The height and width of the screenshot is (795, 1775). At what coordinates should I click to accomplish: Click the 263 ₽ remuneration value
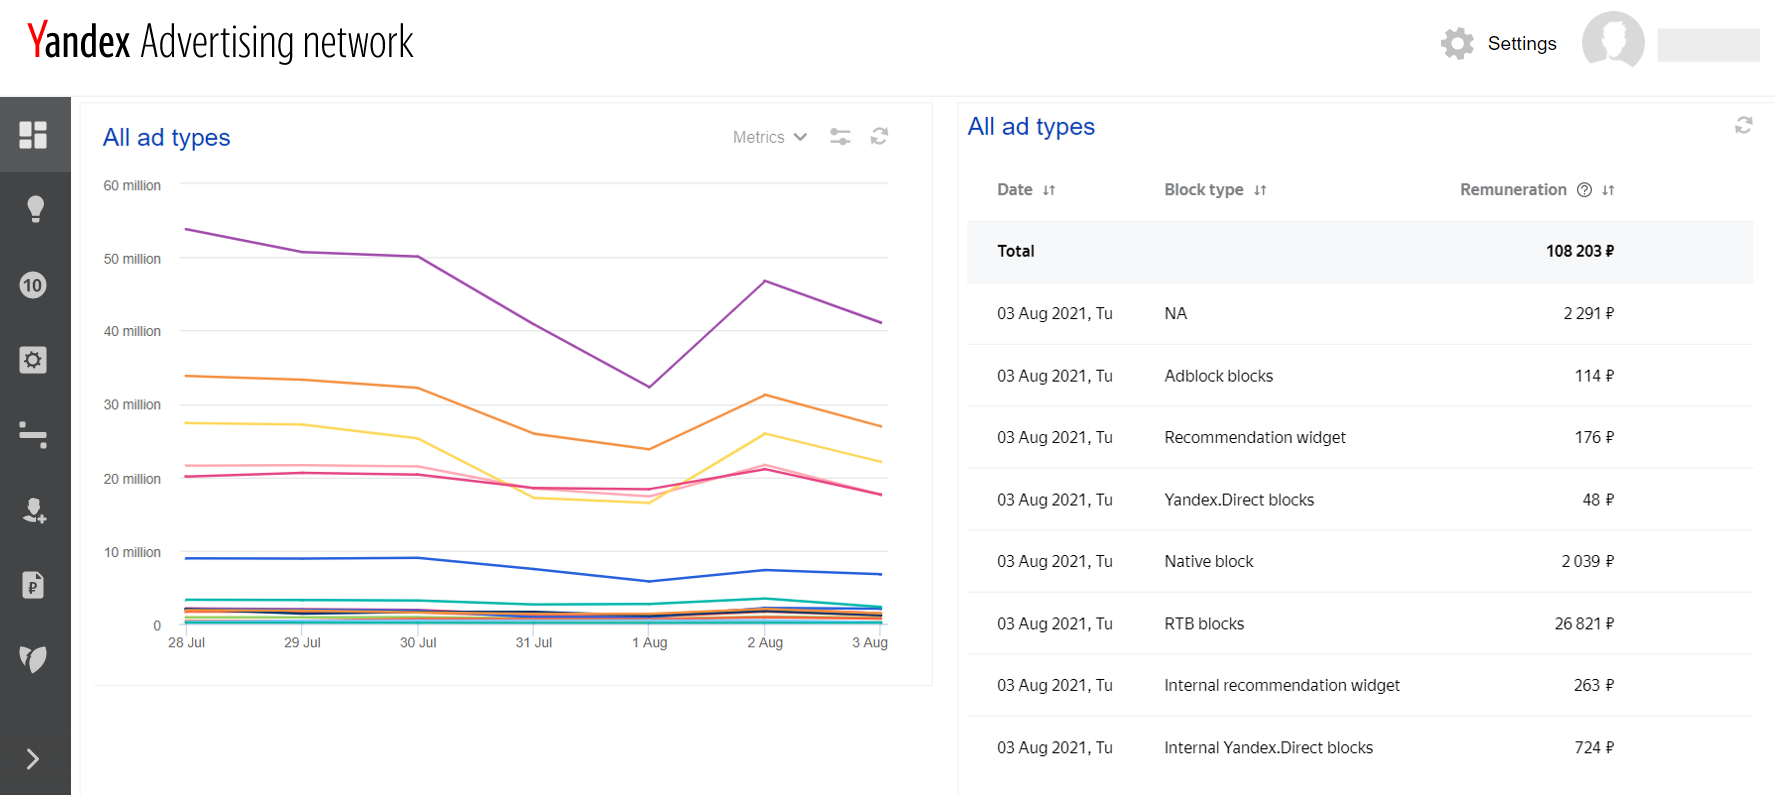click(x=1594, y=686)
